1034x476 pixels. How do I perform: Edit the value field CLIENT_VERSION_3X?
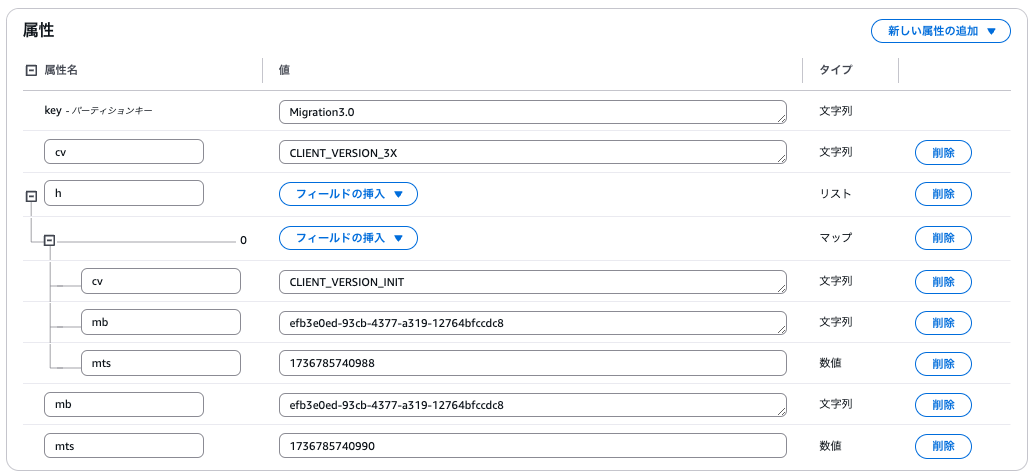tap(533, 152)
